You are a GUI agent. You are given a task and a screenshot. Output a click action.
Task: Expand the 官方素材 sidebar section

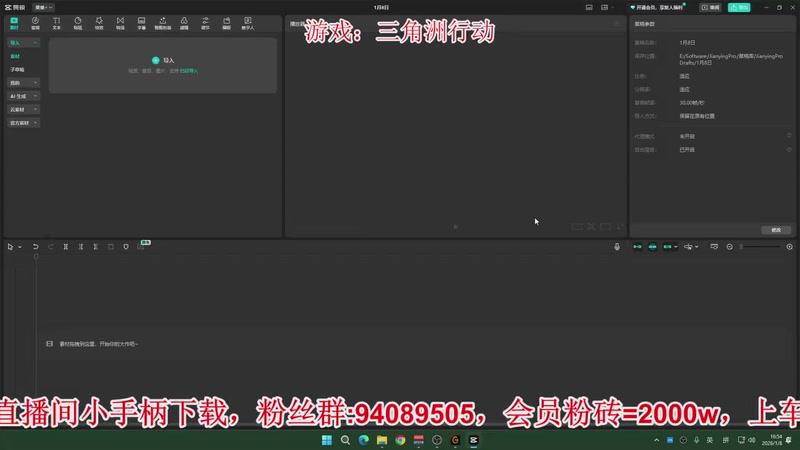23,123
